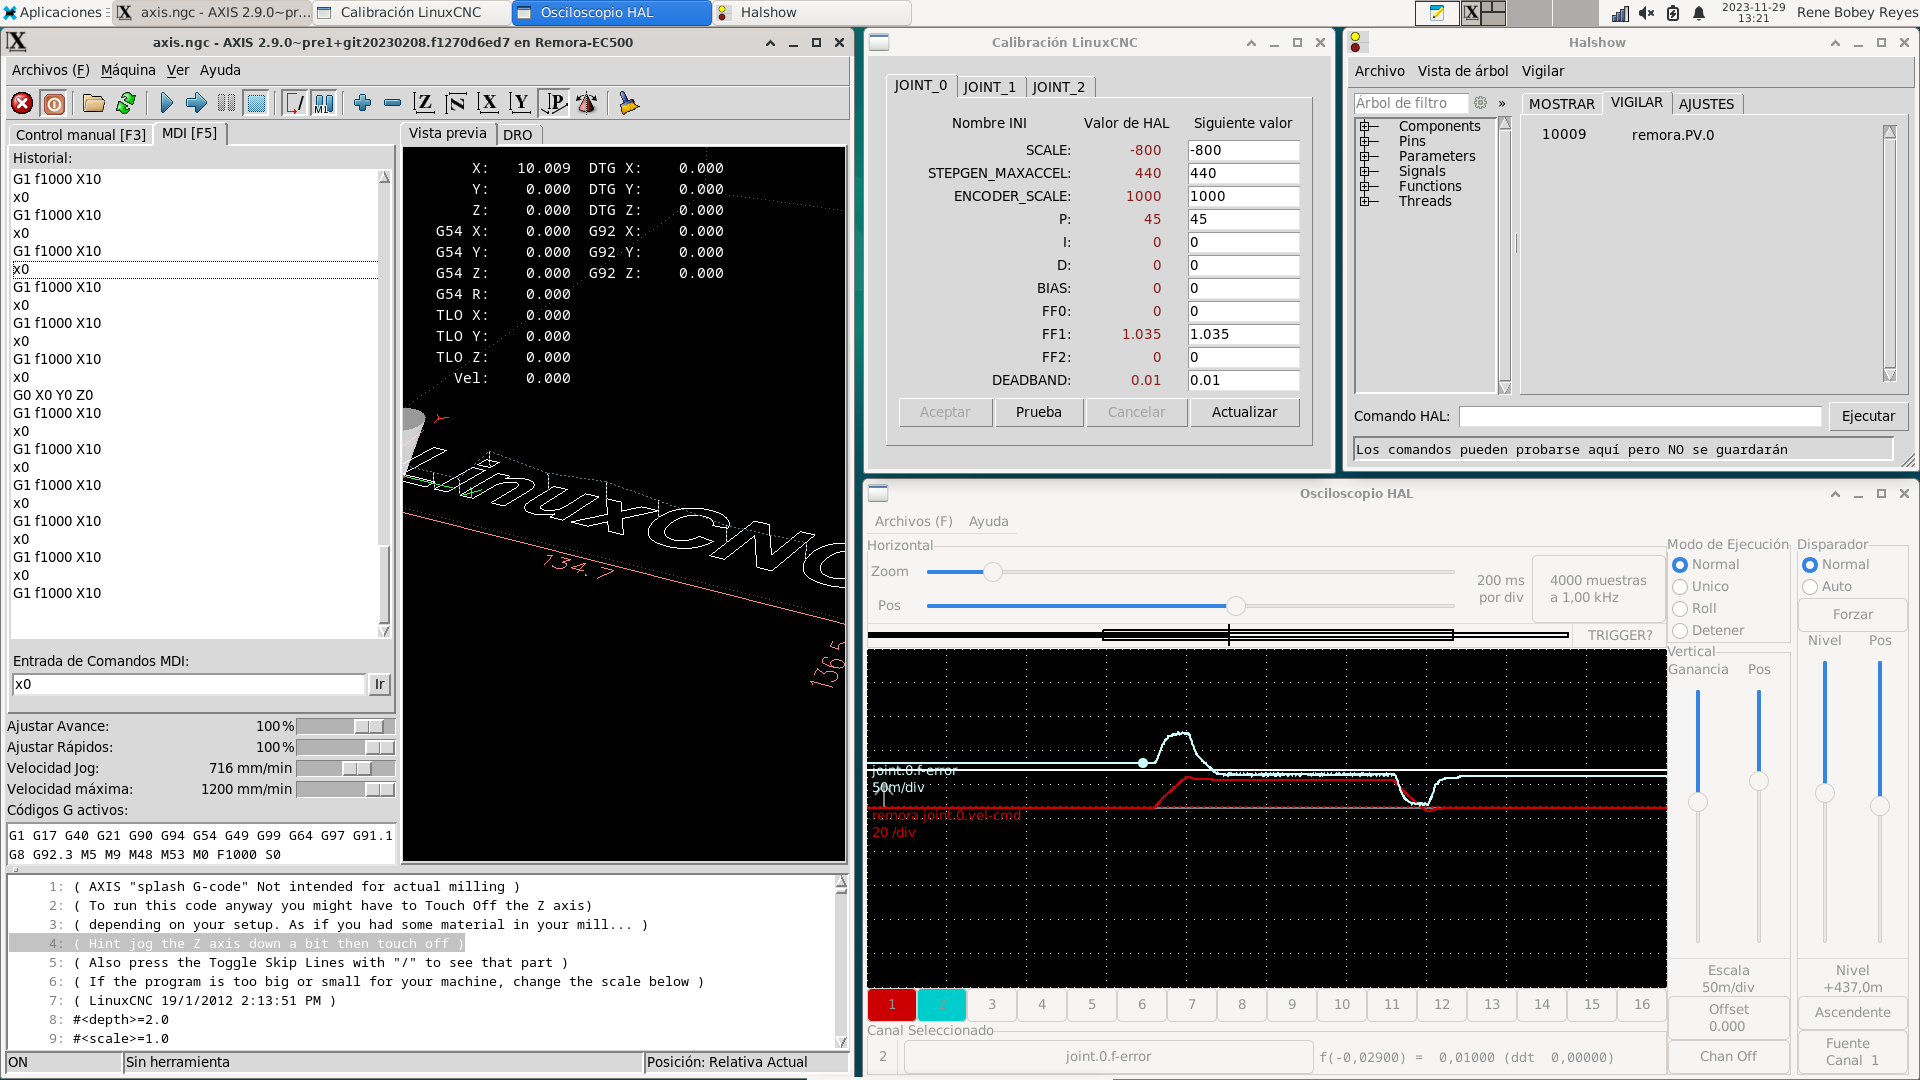
Task: Click the 'Ir' button beside the MDI entry
Action: [x=379, y=684]
